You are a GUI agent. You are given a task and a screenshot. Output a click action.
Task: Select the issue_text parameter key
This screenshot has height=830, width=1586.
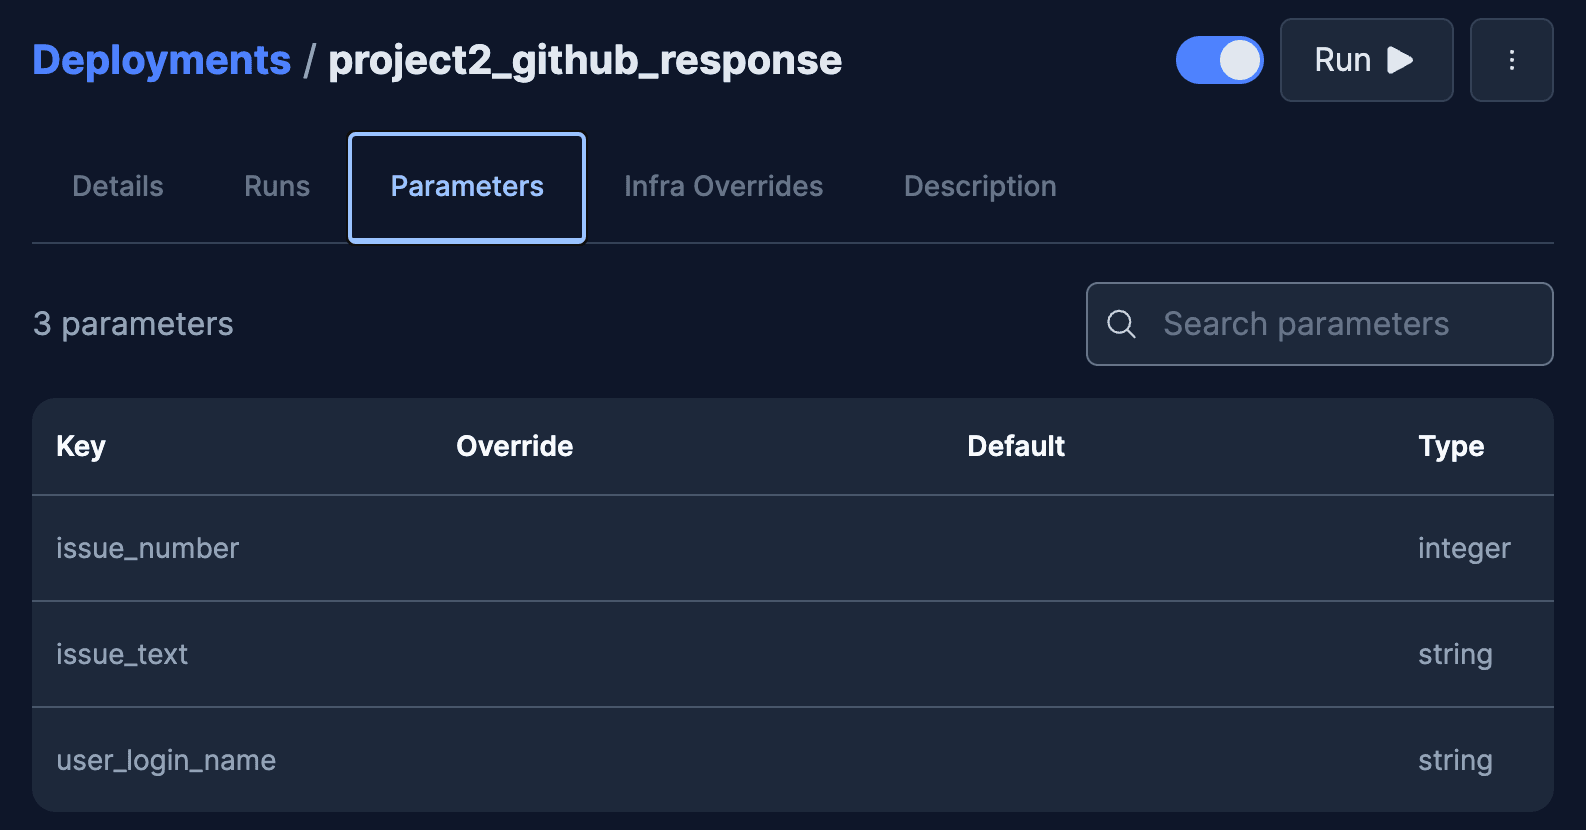[122, 654]
